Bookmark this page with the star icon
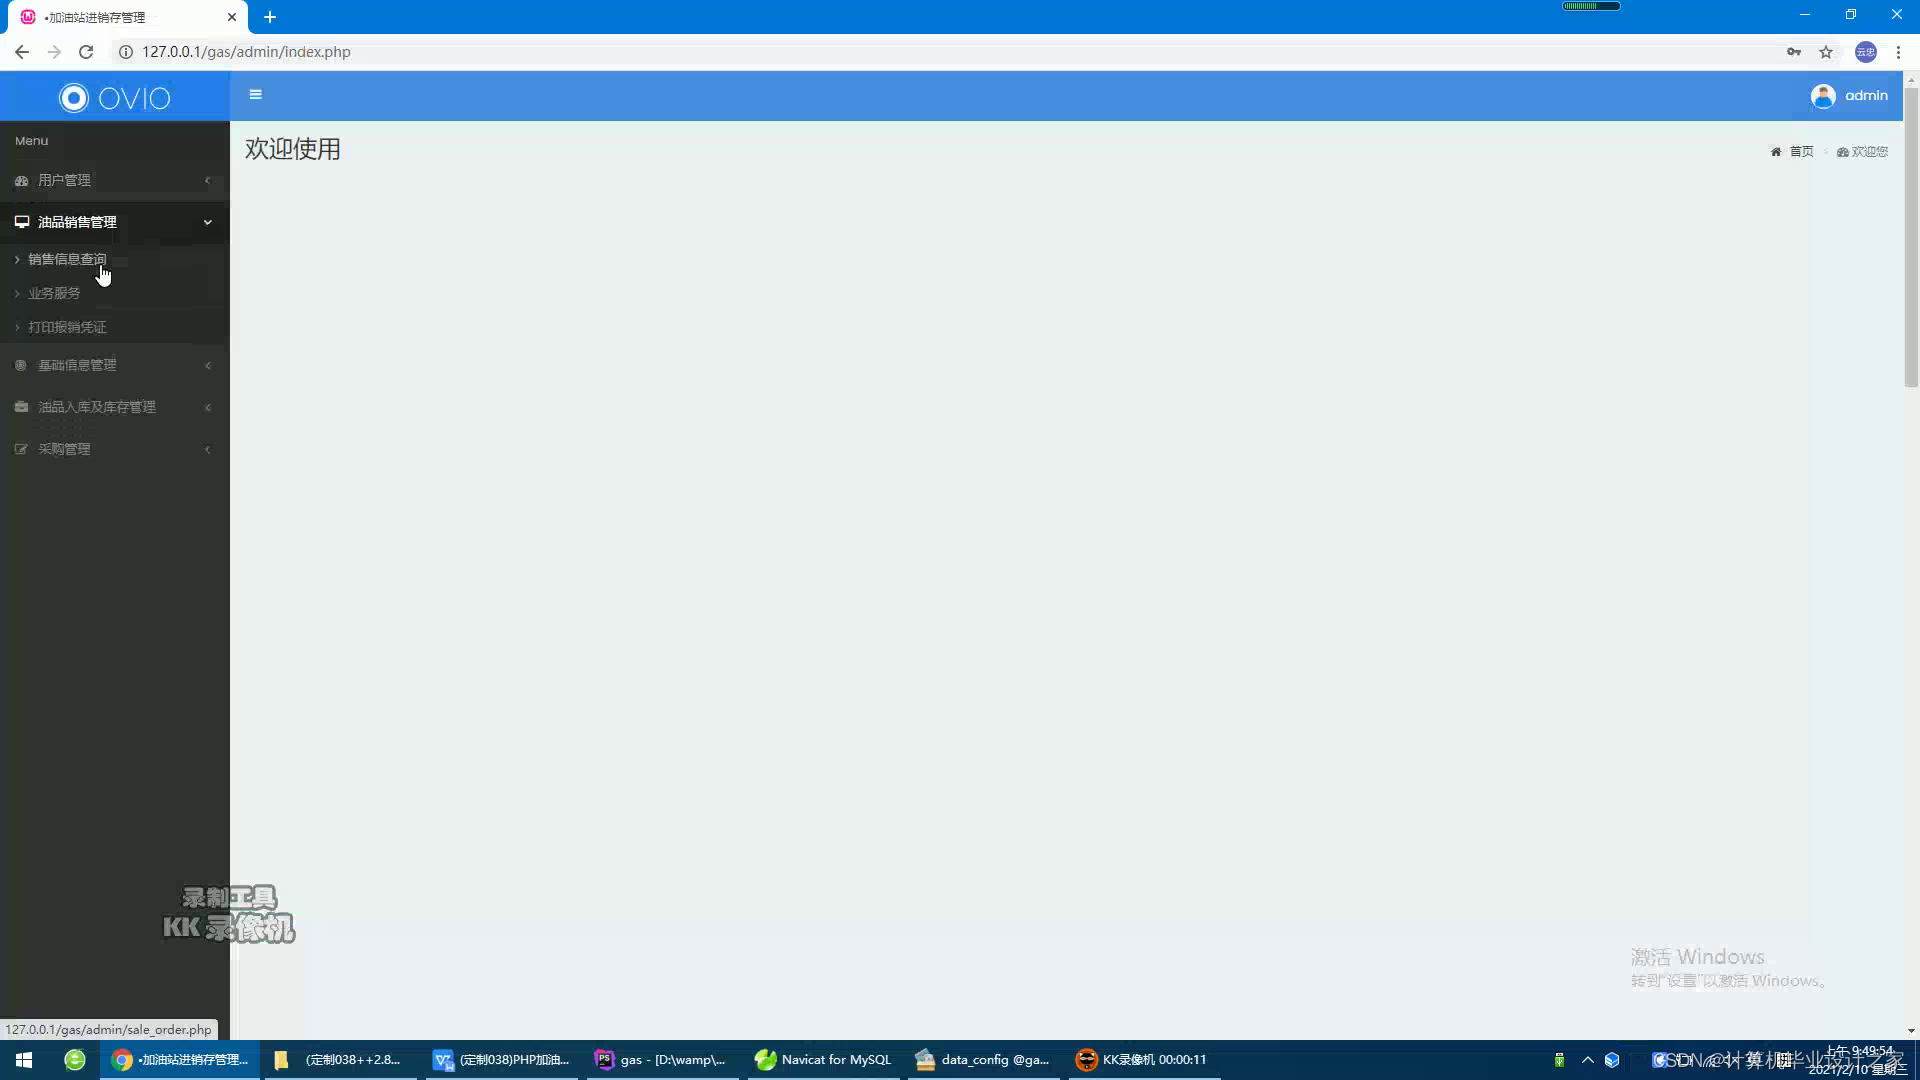Viewport: 1920px width, 1080px height. tap(1826, 52)
